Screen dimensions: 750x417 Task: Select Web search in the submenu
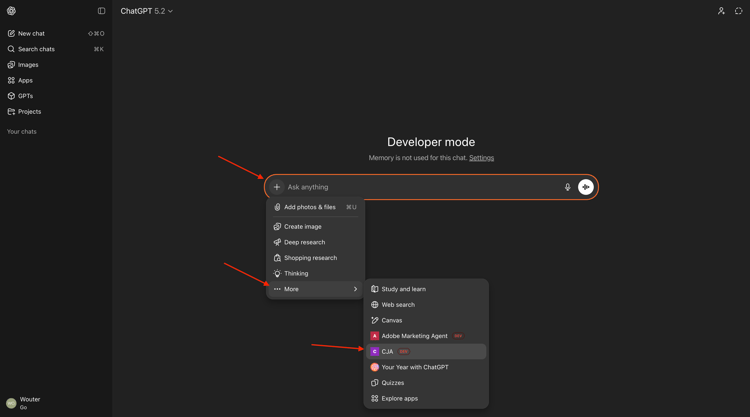426,305
